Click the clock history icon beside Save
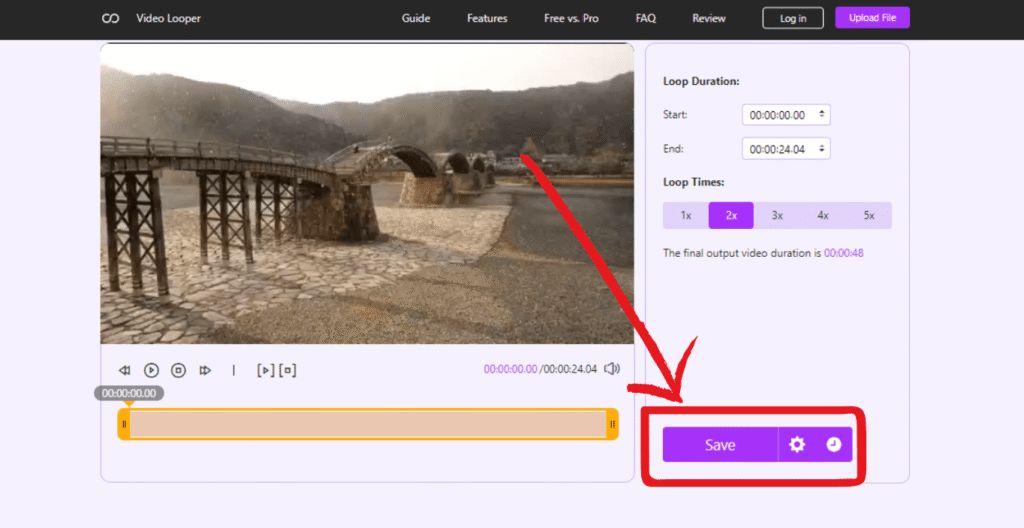1024x528 pixels. tap(834, 445)
